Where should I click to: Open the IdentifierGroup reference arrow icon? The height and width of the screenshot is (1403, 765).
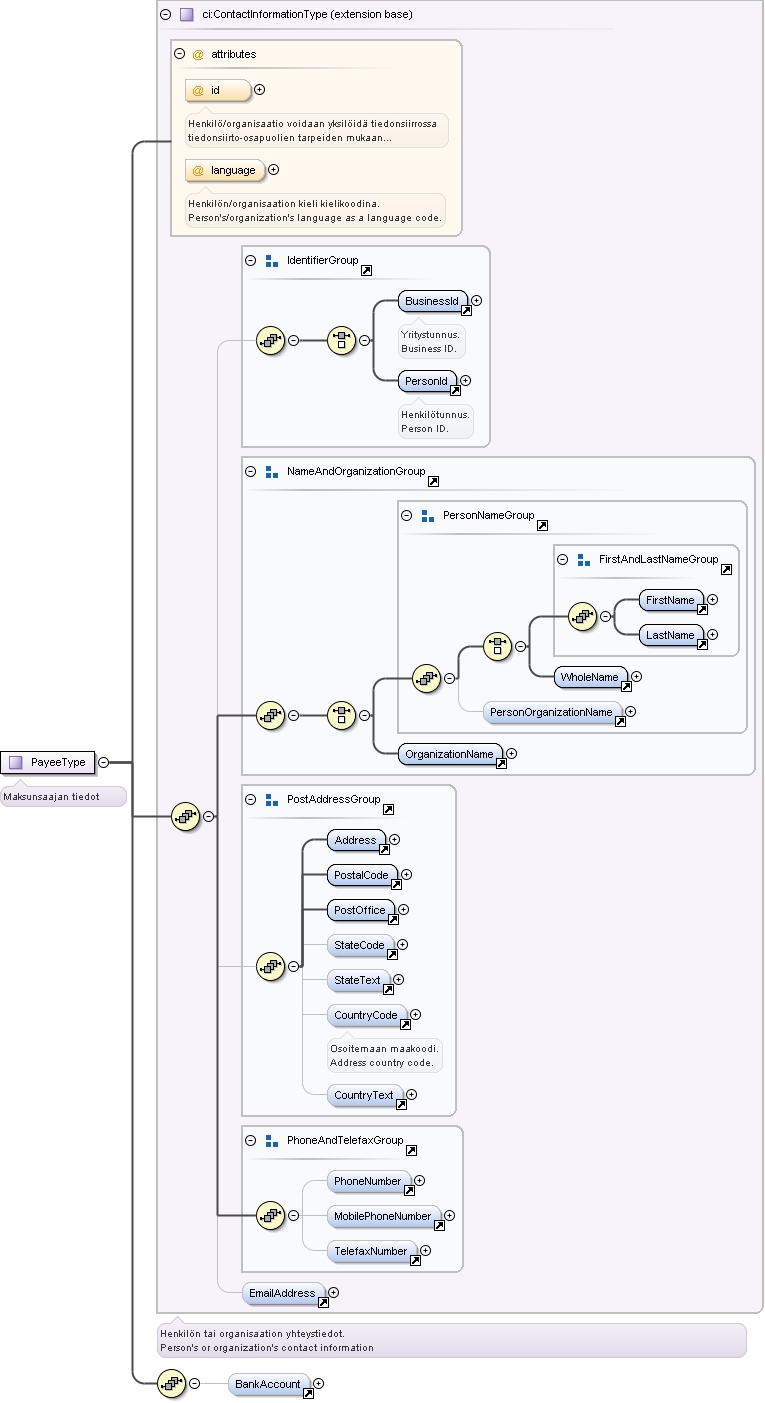(367, 271)
